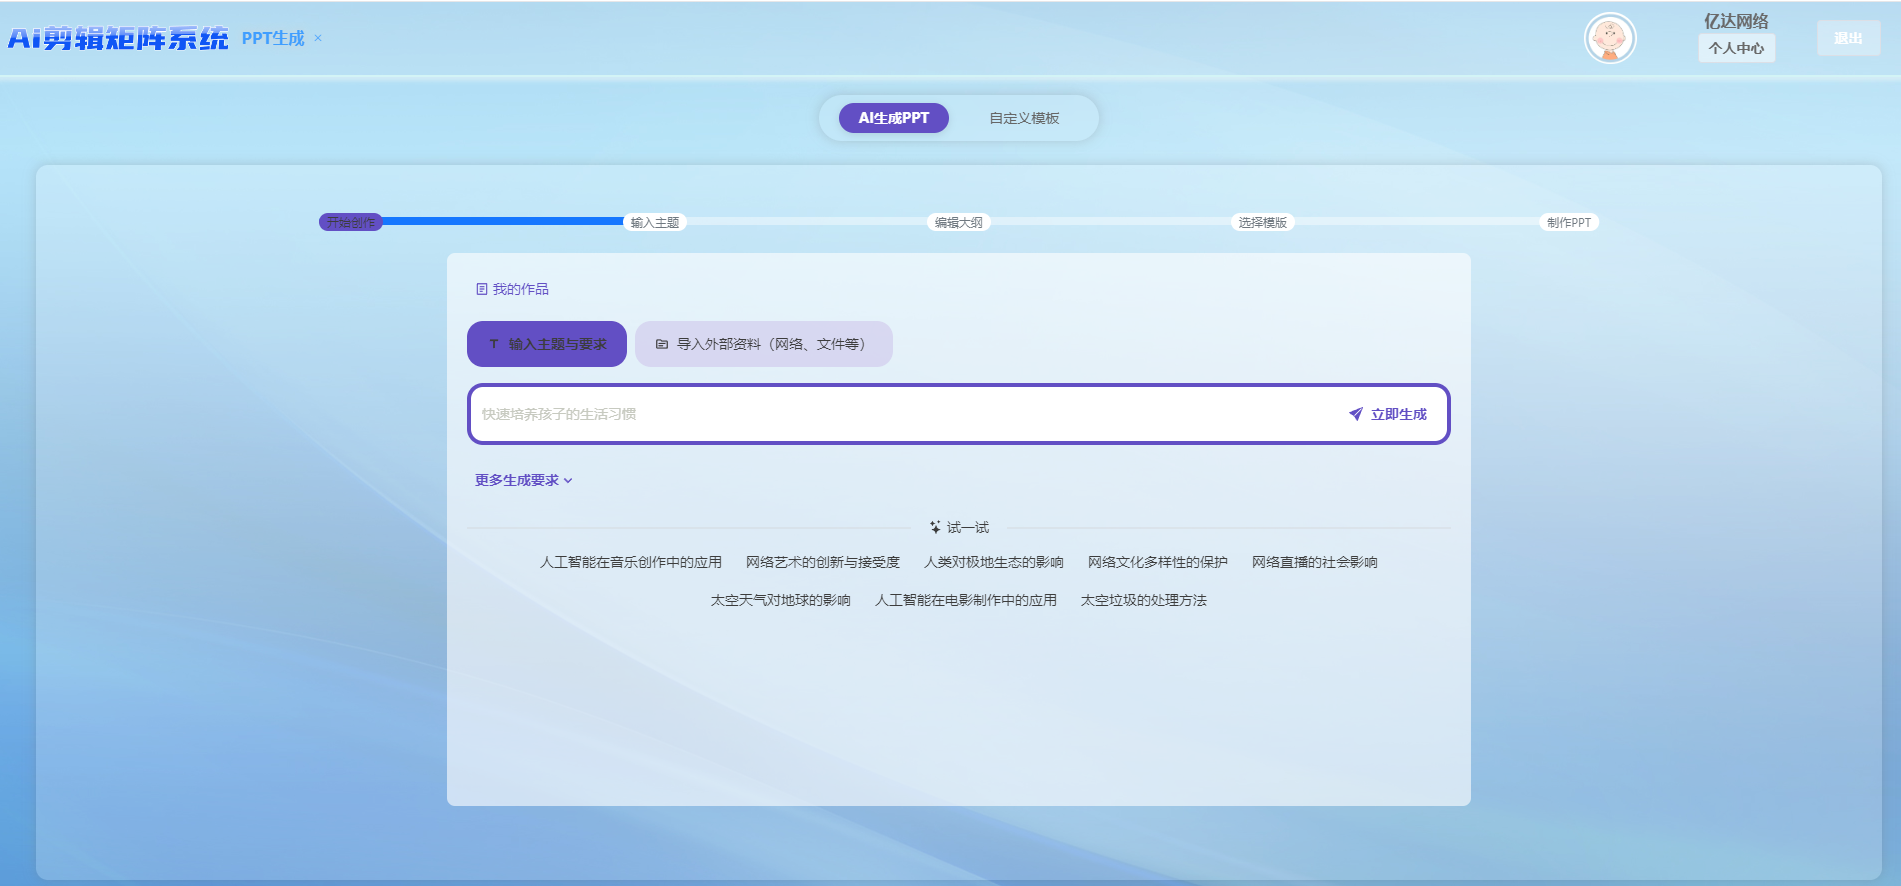The image size is (1901, 886).
Task: Switch to 自定义模板 mode
Action: tap(1024, 118)
